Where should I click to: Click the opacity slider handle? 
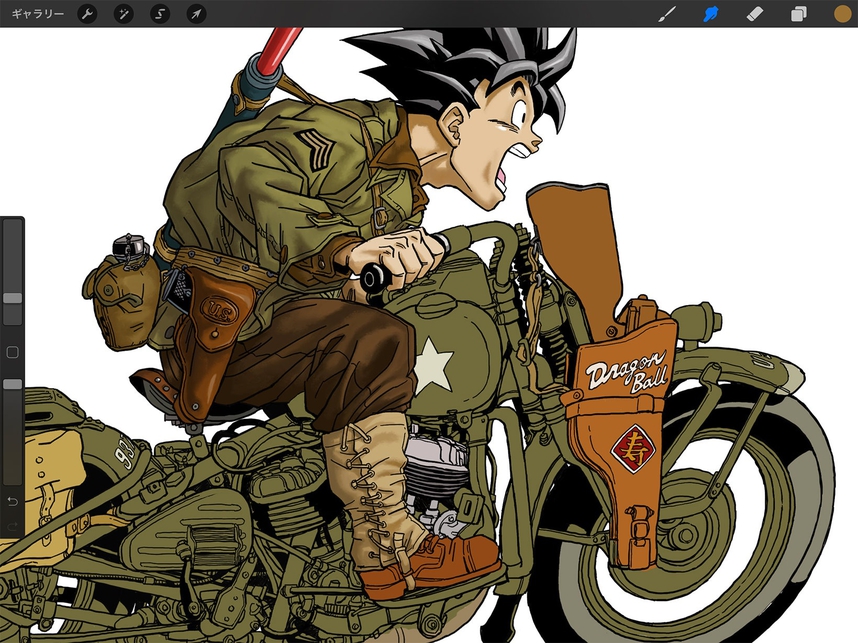pyautogui.click(x=13, y=383)
